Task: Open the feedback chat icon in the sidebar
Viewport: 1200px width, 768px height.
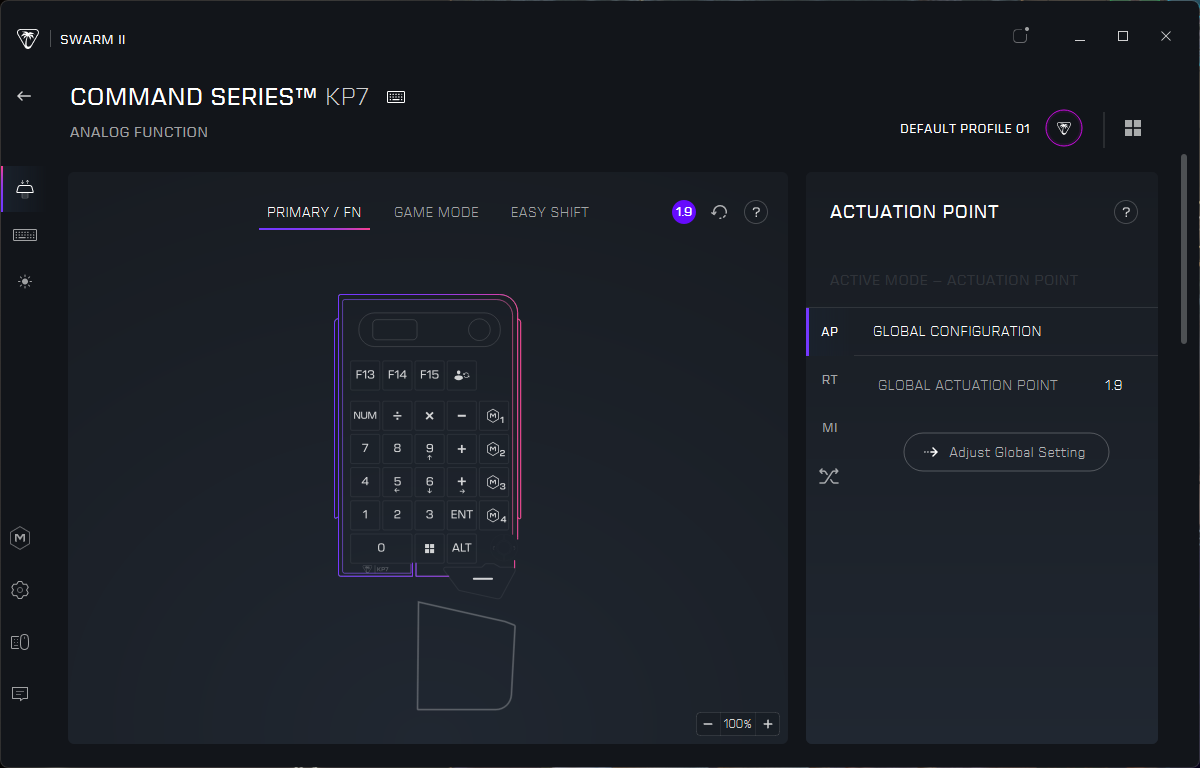Action: 20,693
